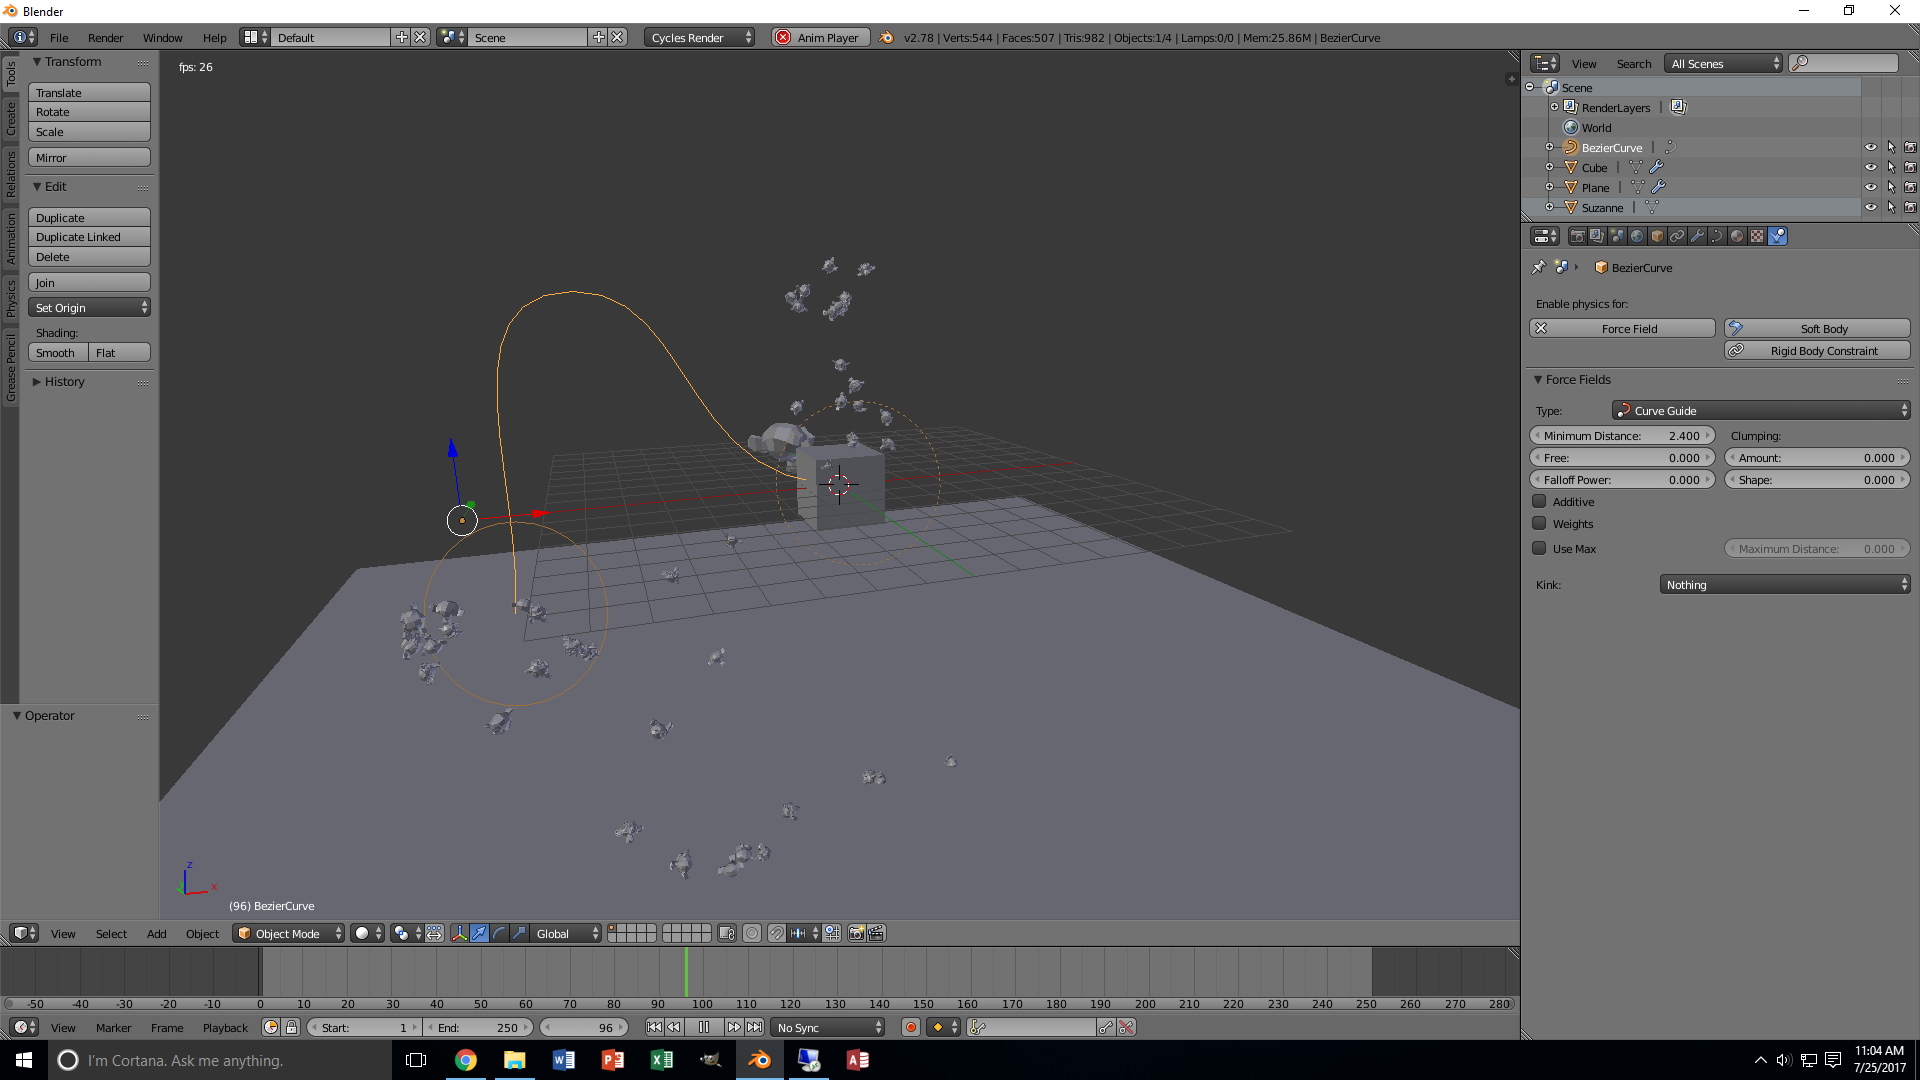Screen dimensions: 1920x1080
Task: Enable the Additive checkbox
Action: point(1540,502)
